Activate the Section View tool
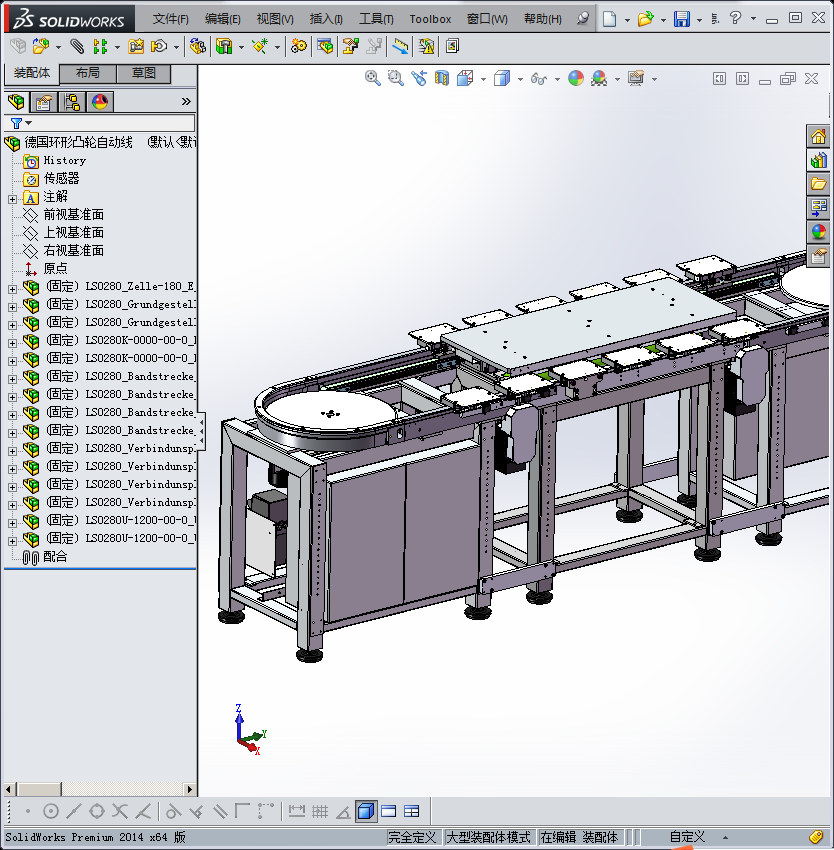The width and height of the screenshot is (834, 850). click(442, 78)
